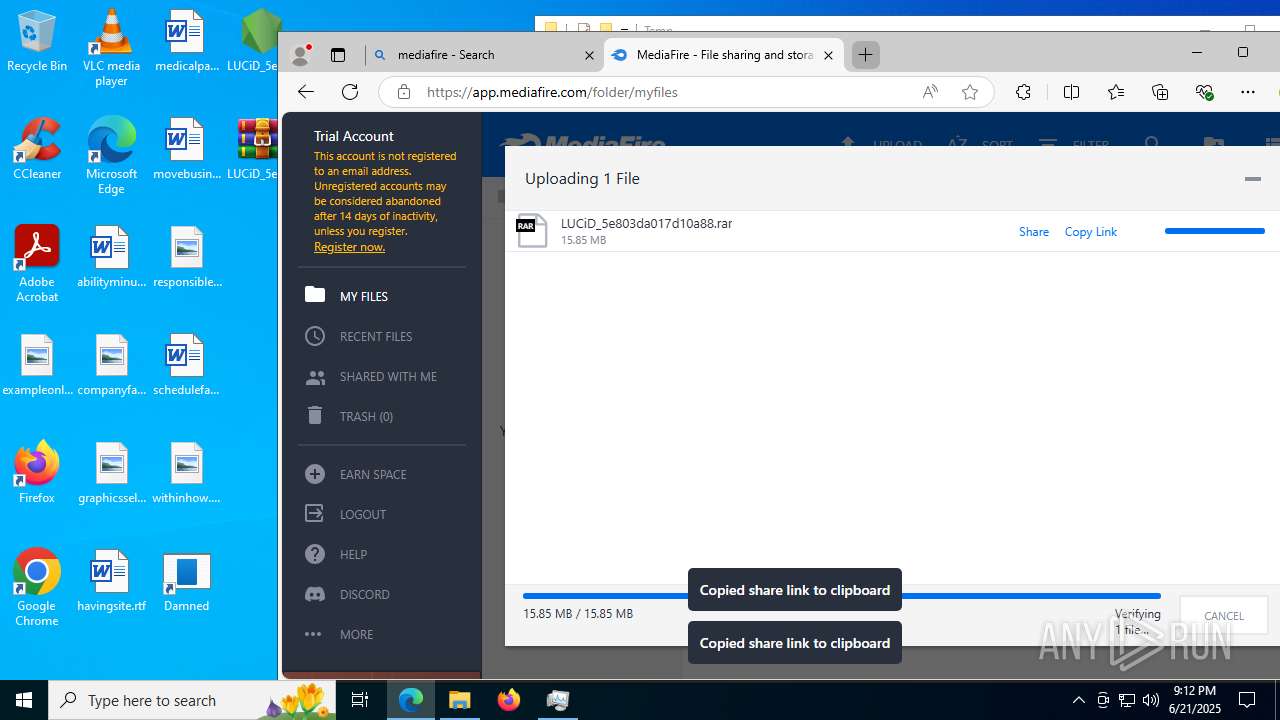1280x720 pixels.
Task: Select the Damned desktop shortcut
Action: pyautogui.click(x=186, y=581)
